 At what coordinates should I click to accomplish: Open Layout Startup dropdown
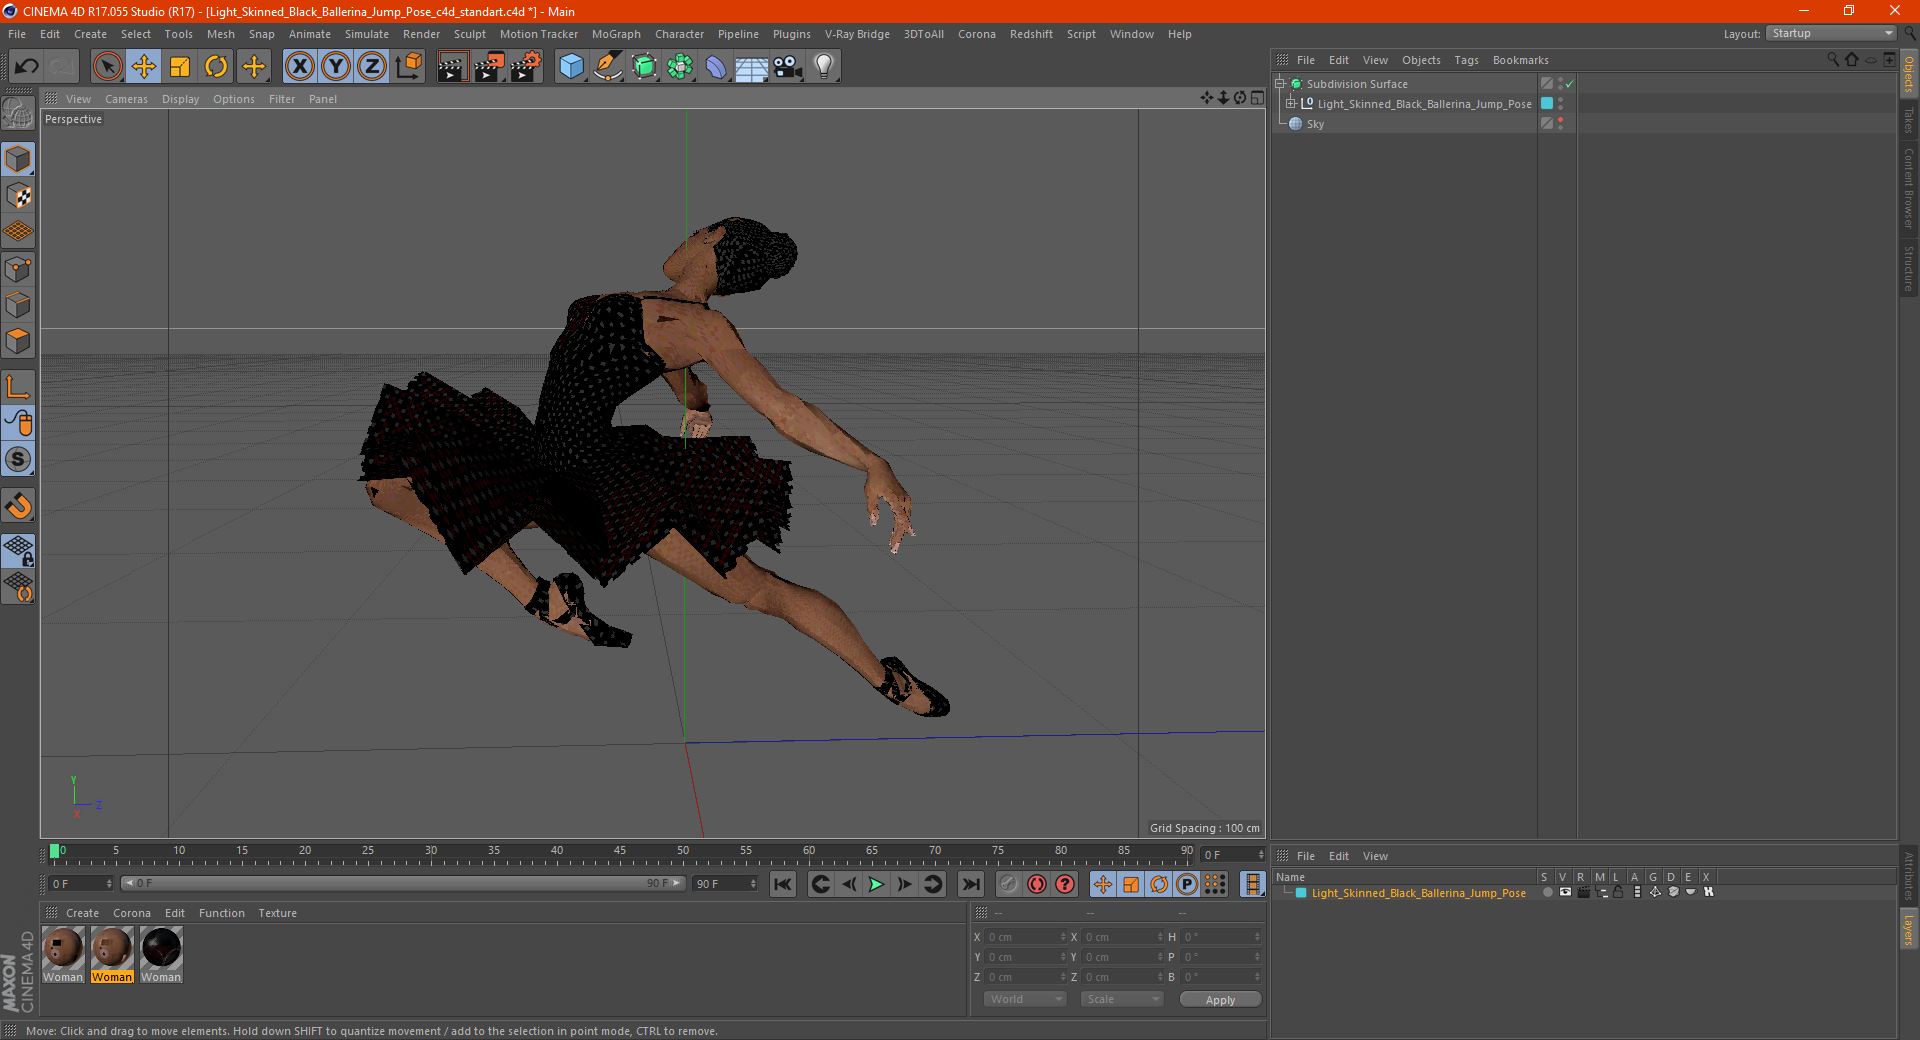point(1831,33)
